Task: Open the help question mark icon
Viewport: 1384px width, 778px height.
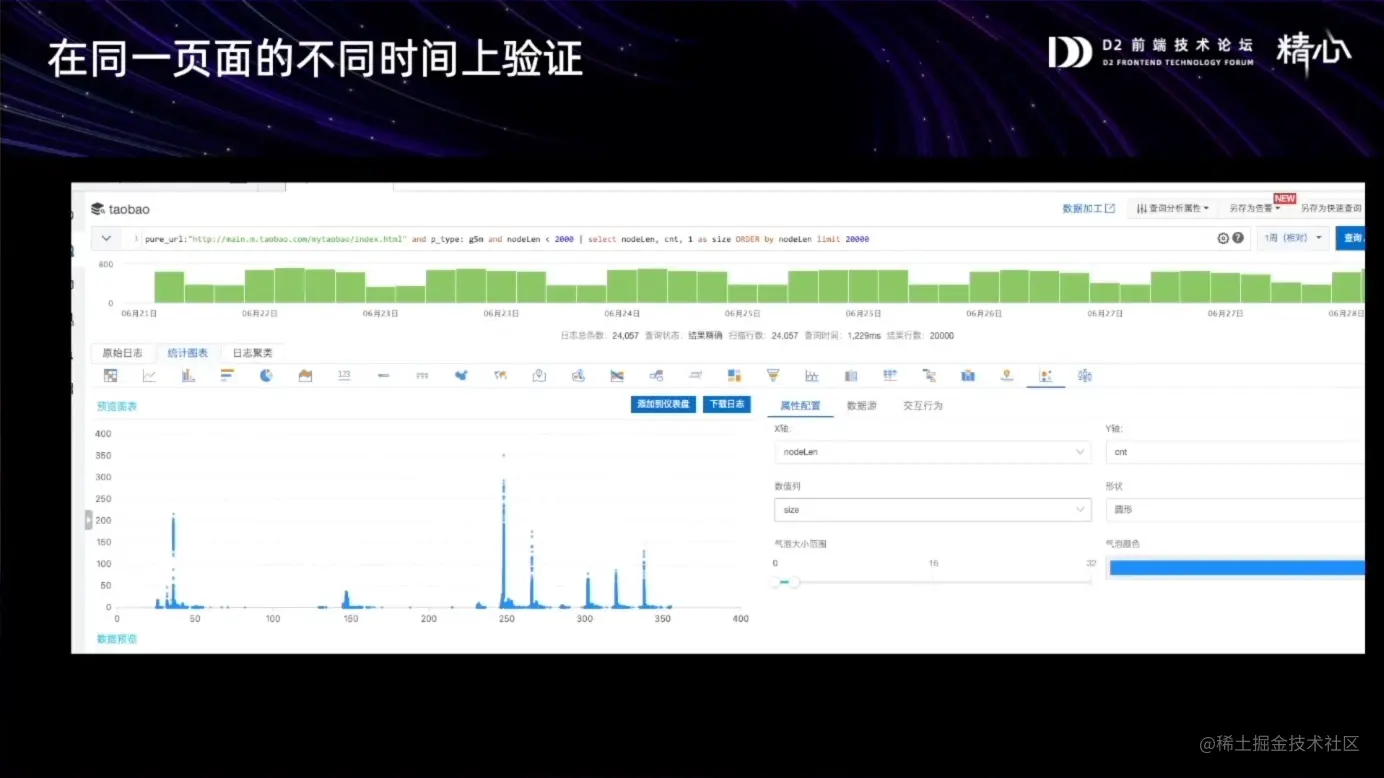Action: point(1238,238)
